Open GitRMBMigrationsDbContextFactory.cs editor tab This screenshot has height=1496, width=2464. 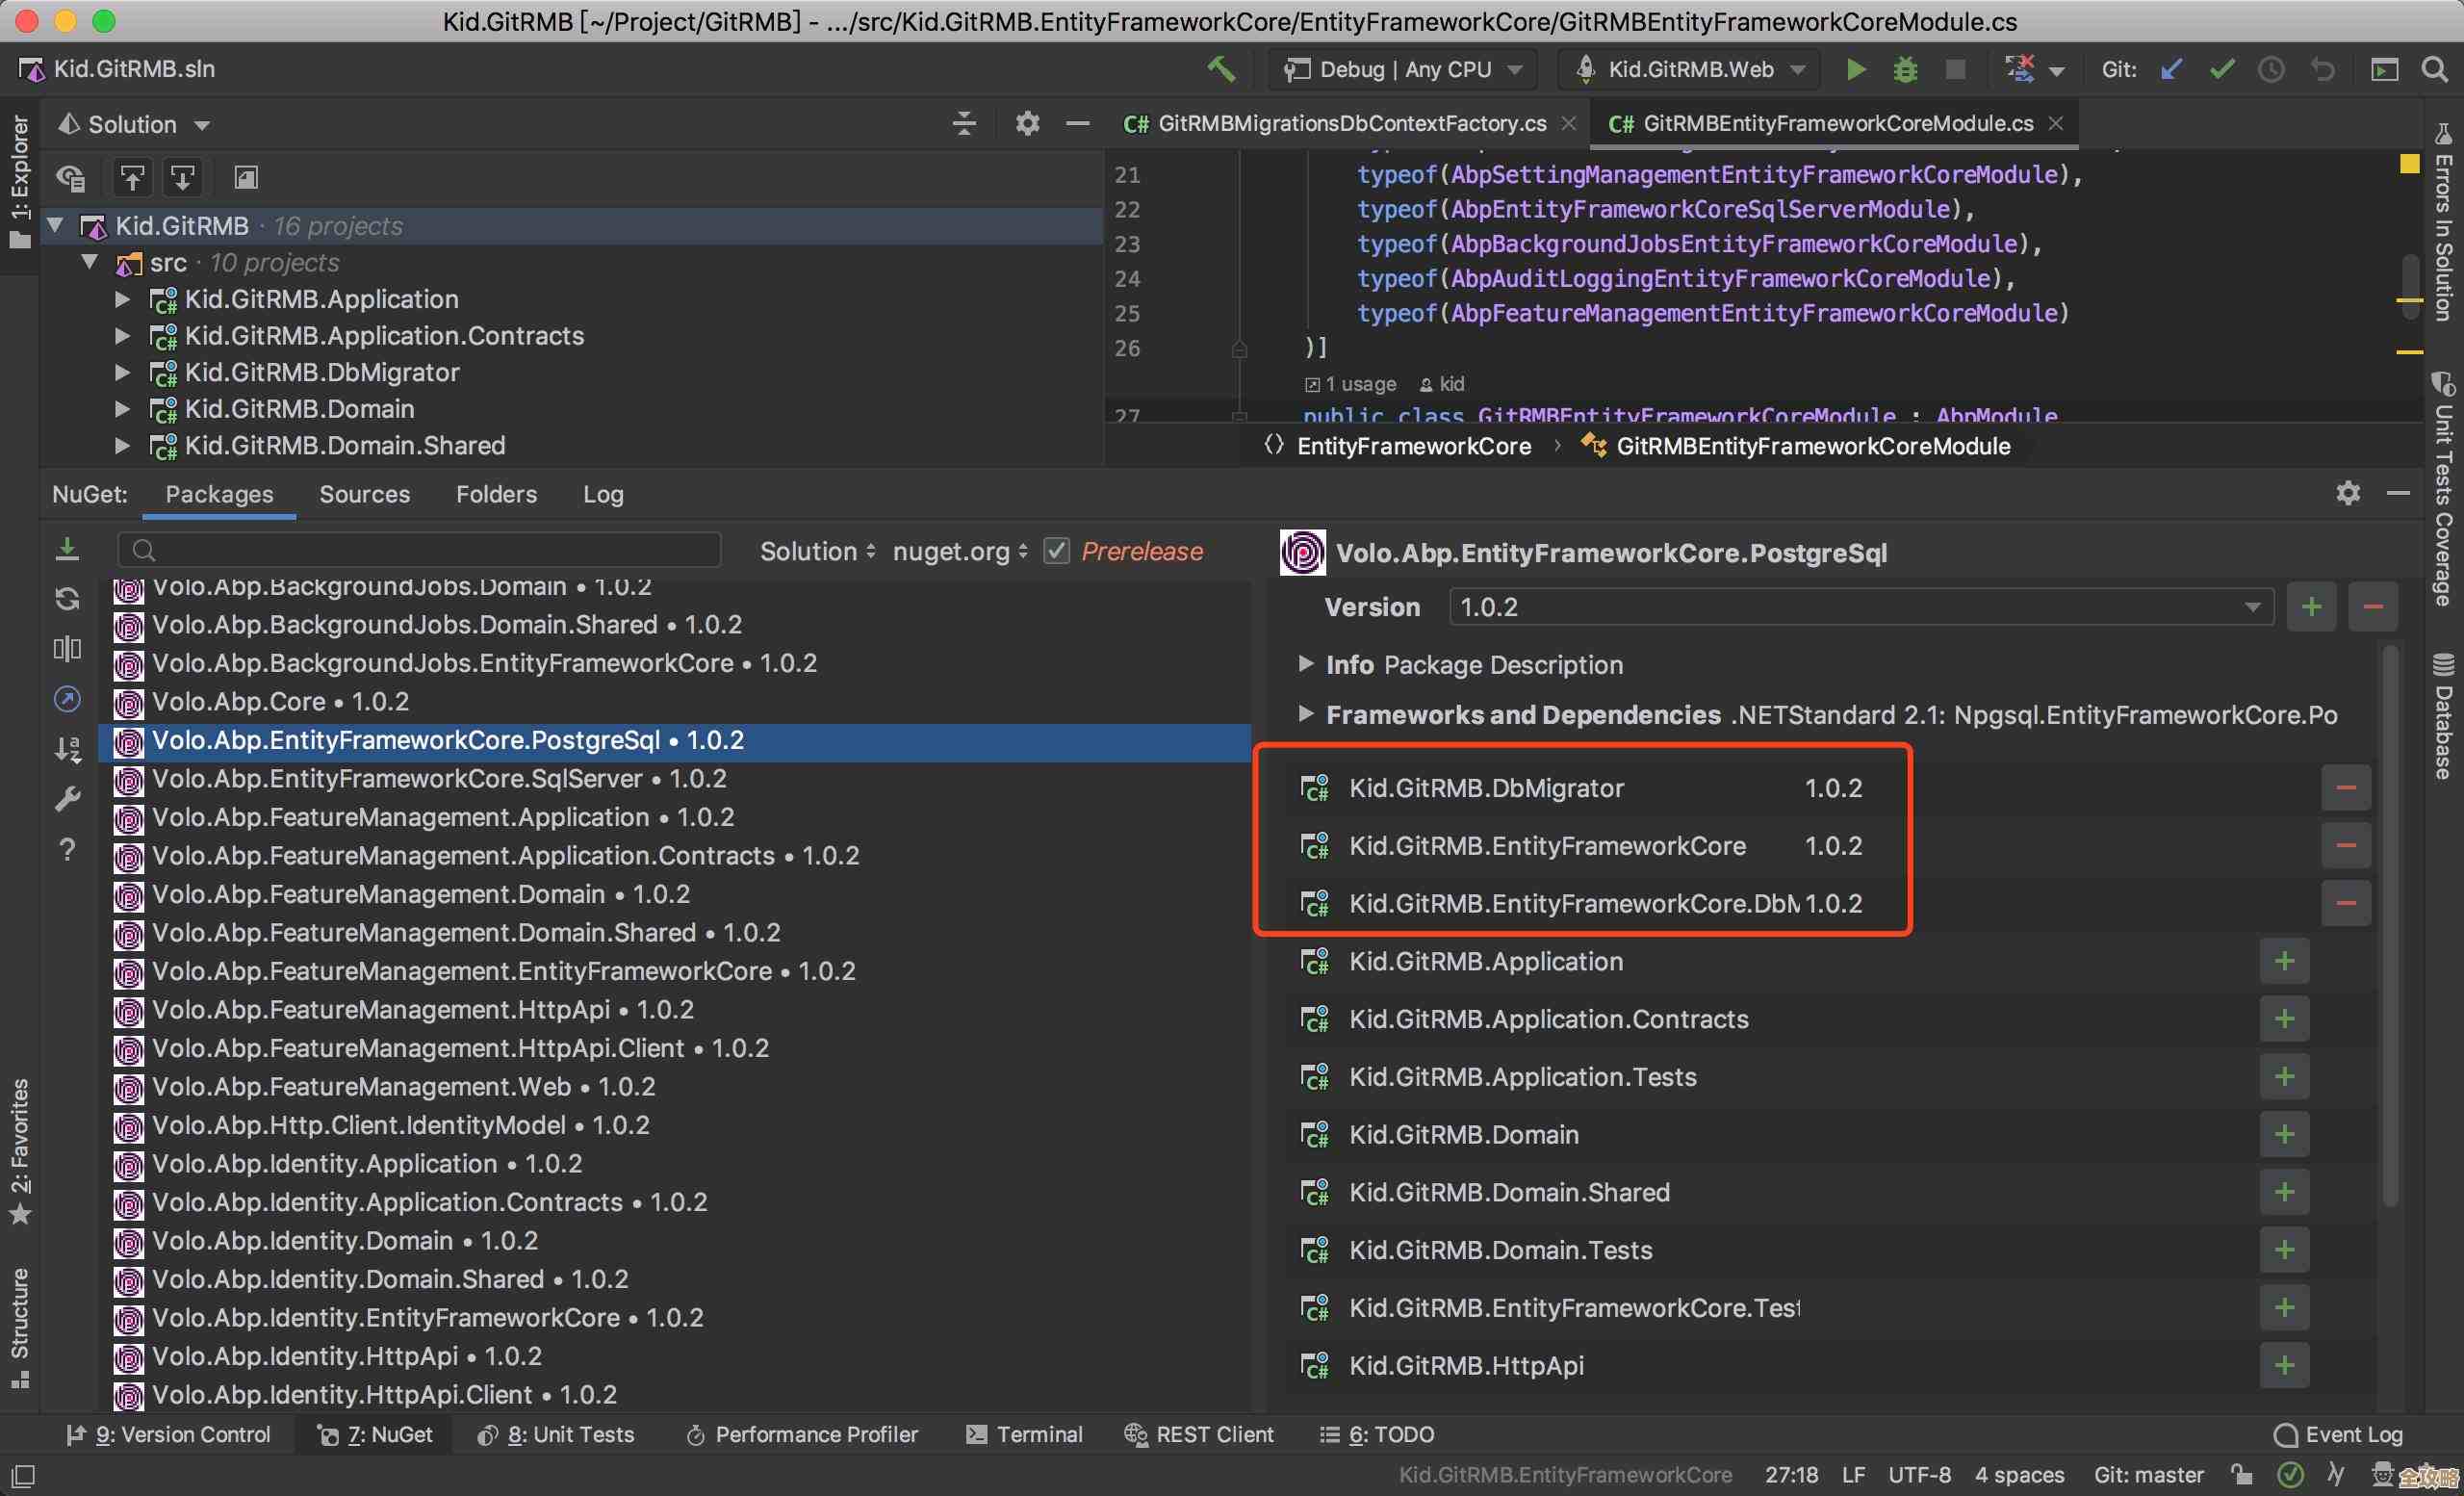click(1350, 123)
